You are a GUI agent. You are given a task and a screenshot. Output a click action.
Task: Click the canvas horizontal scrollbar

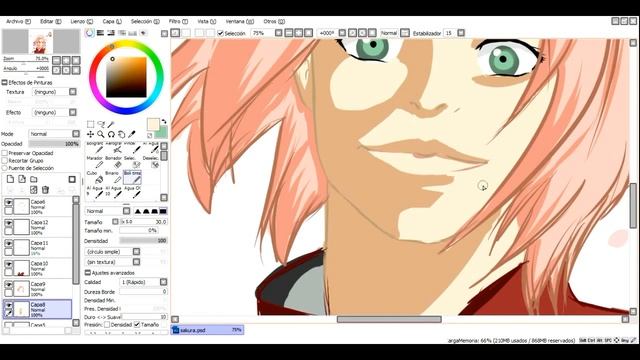pos(389,319)
